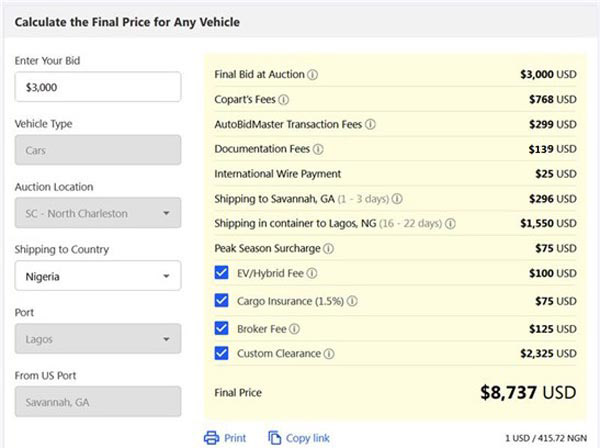
Task: Click the From US Port field
Action: [x=98, y=402]
